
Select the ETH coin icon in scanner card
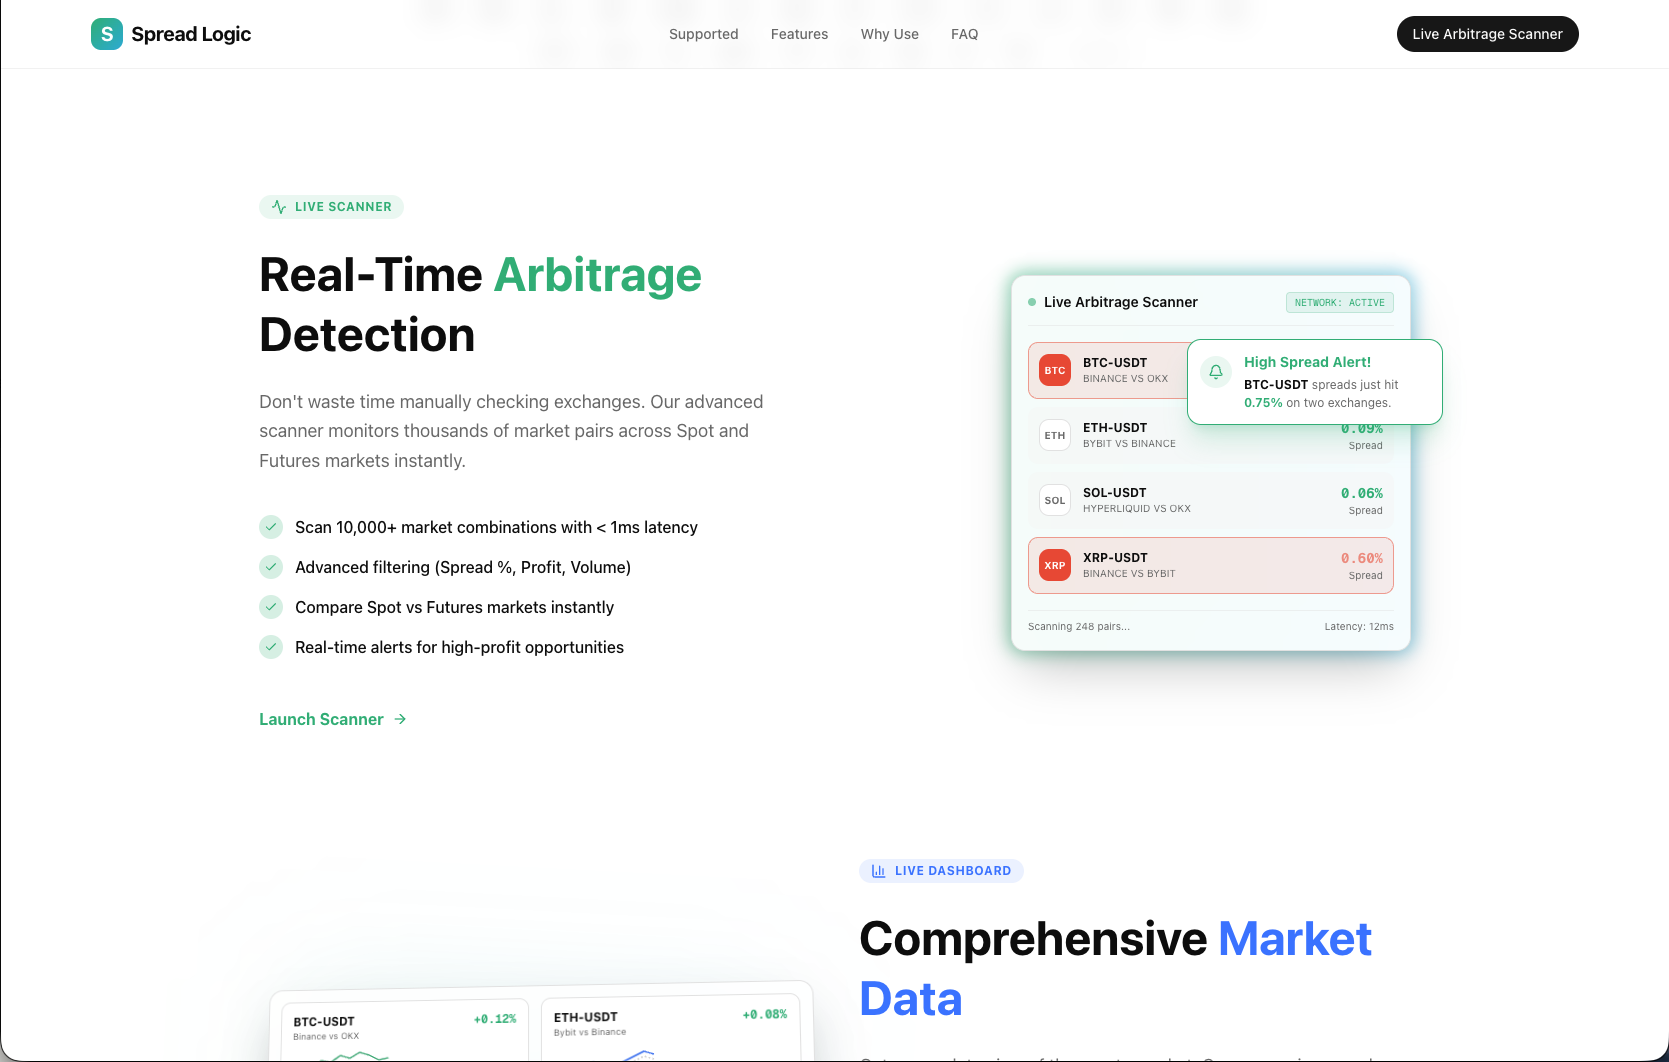[x=1054, y=435]
